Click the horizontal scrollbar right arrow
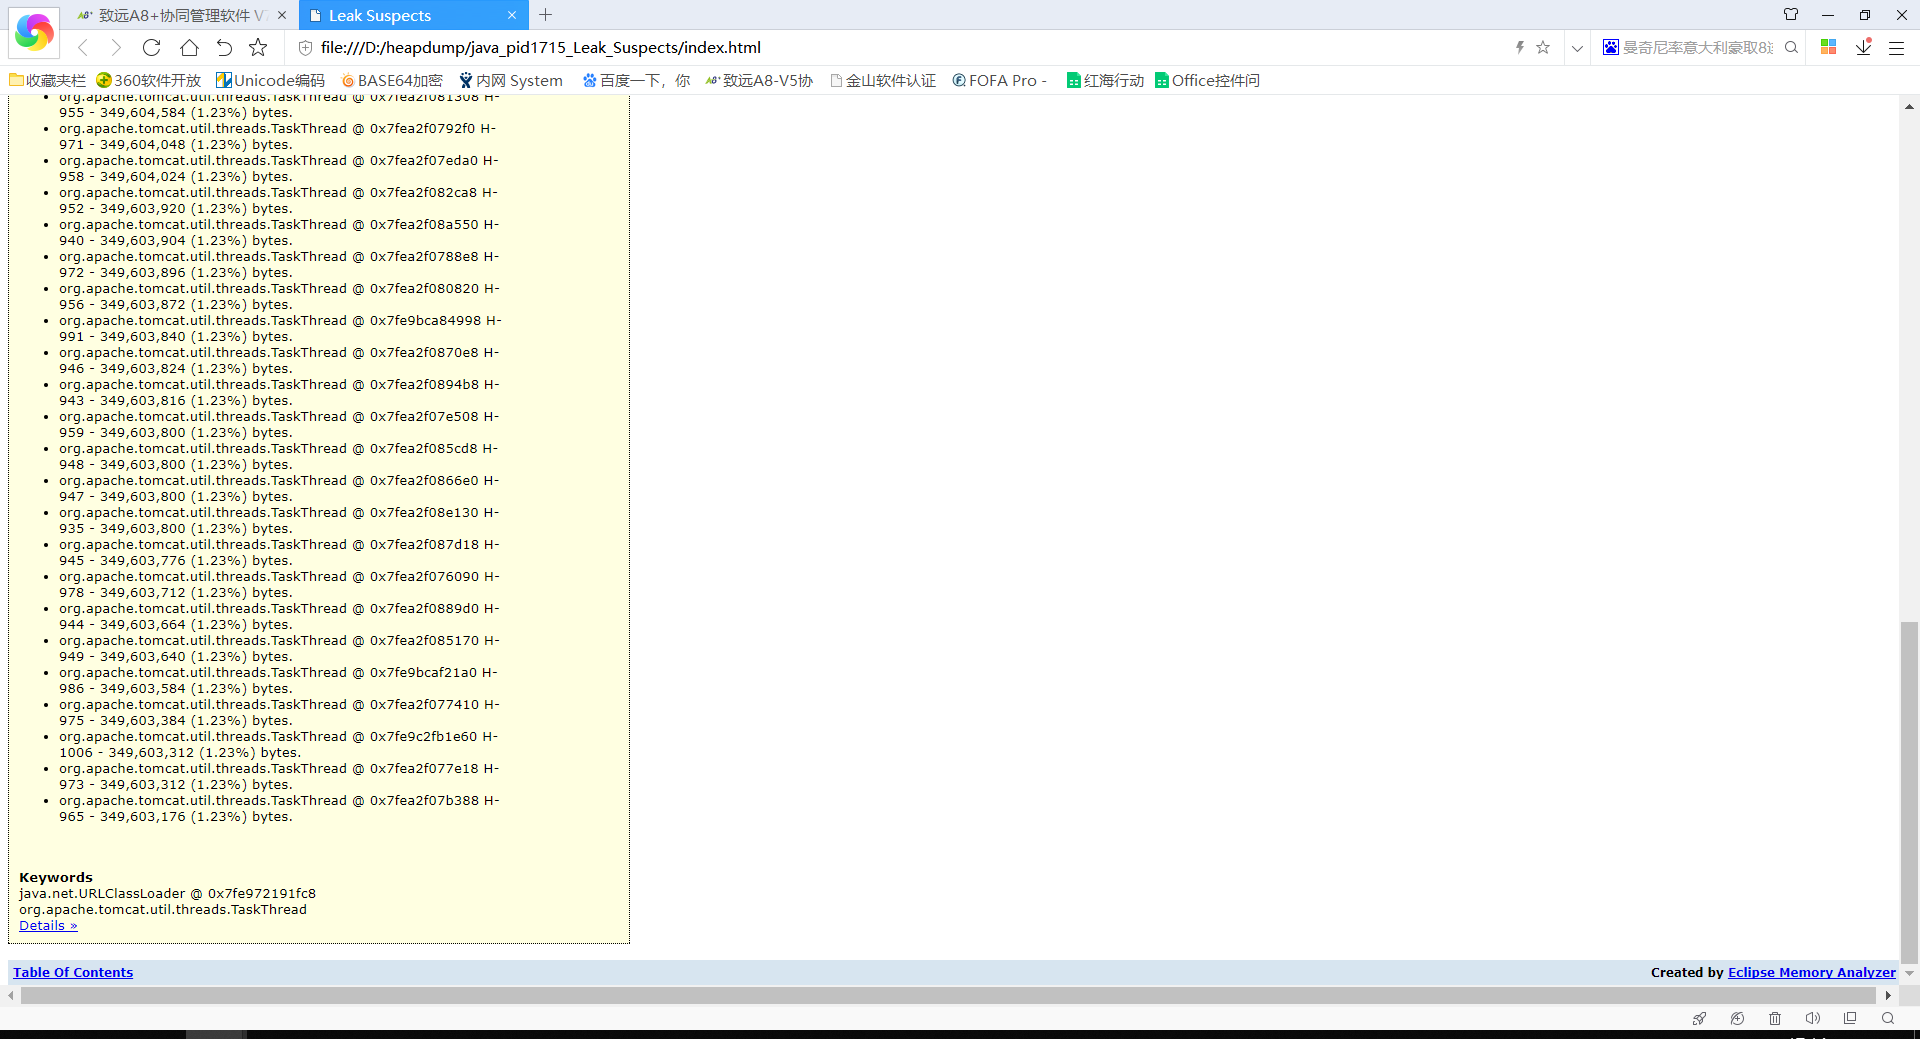 pos(1888,995)
